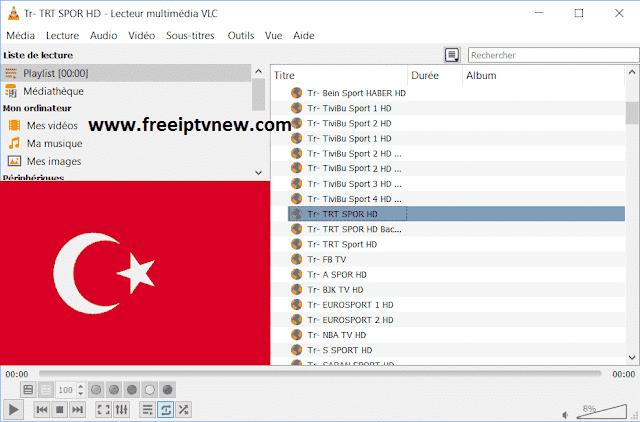Click the playlist vertical scrollbar thumb

coord(632,113)
